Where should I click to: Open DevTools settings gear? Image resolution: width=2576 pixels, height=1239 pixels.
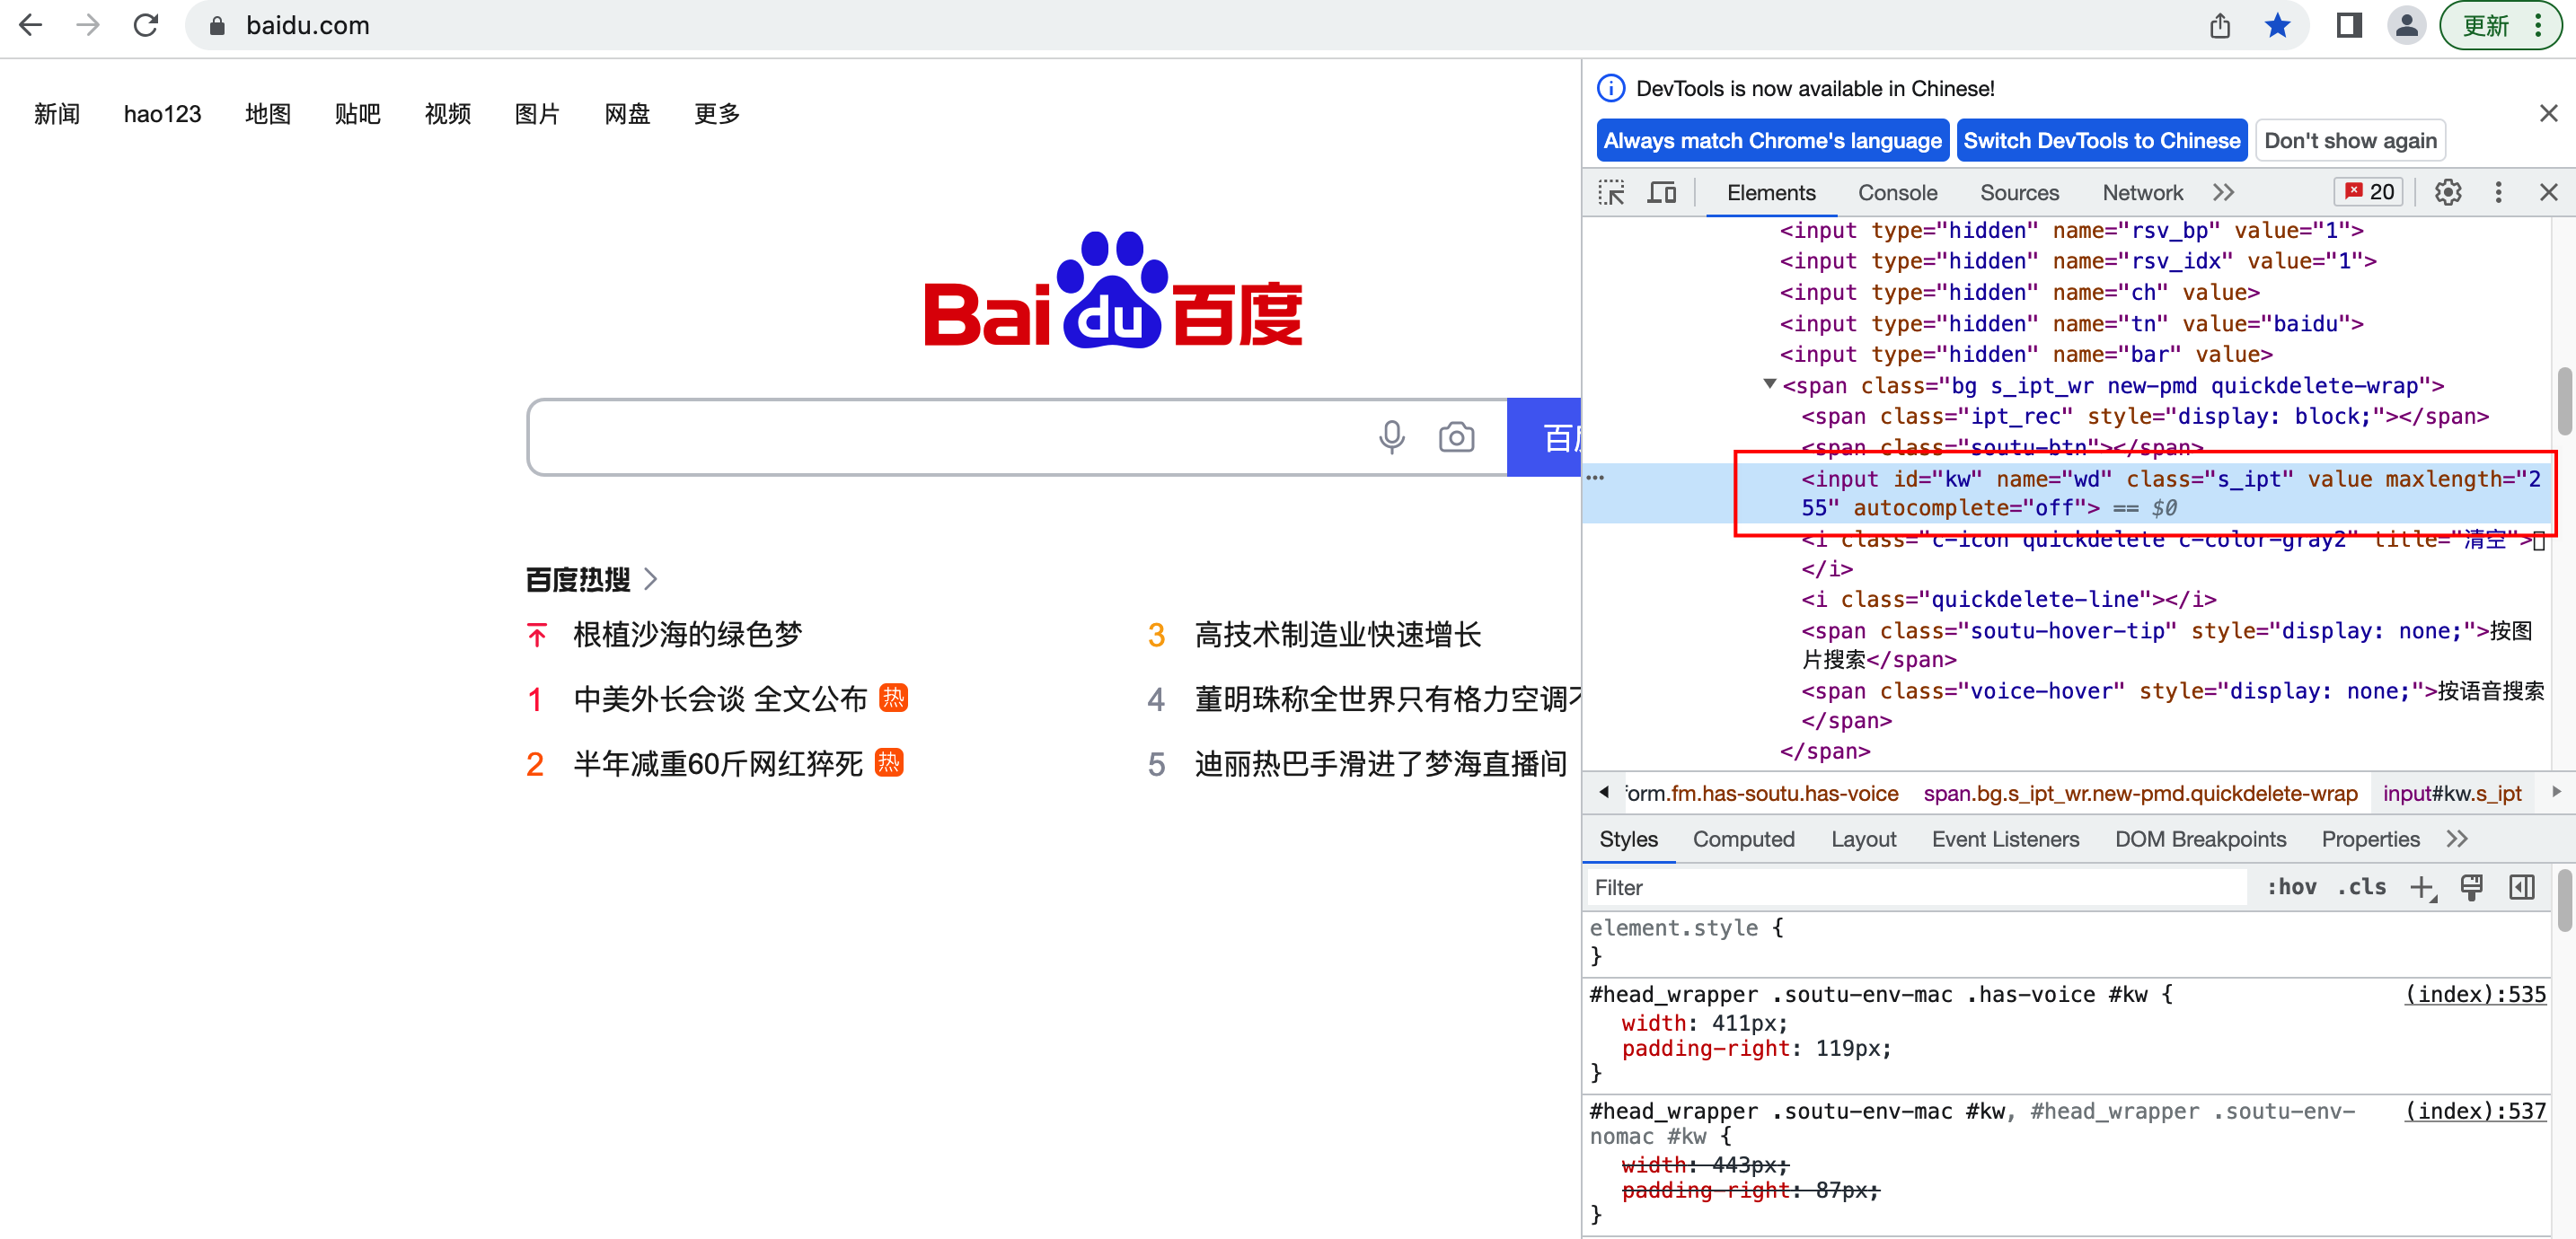[2447, 192]
